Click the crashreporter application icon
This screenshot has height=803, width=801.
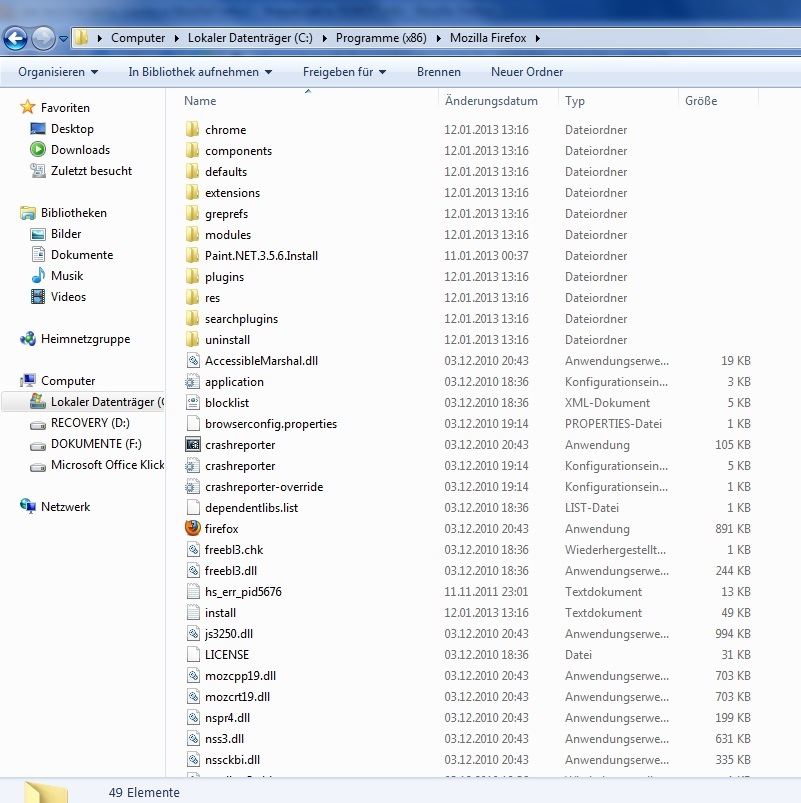[x=193, y=444]
